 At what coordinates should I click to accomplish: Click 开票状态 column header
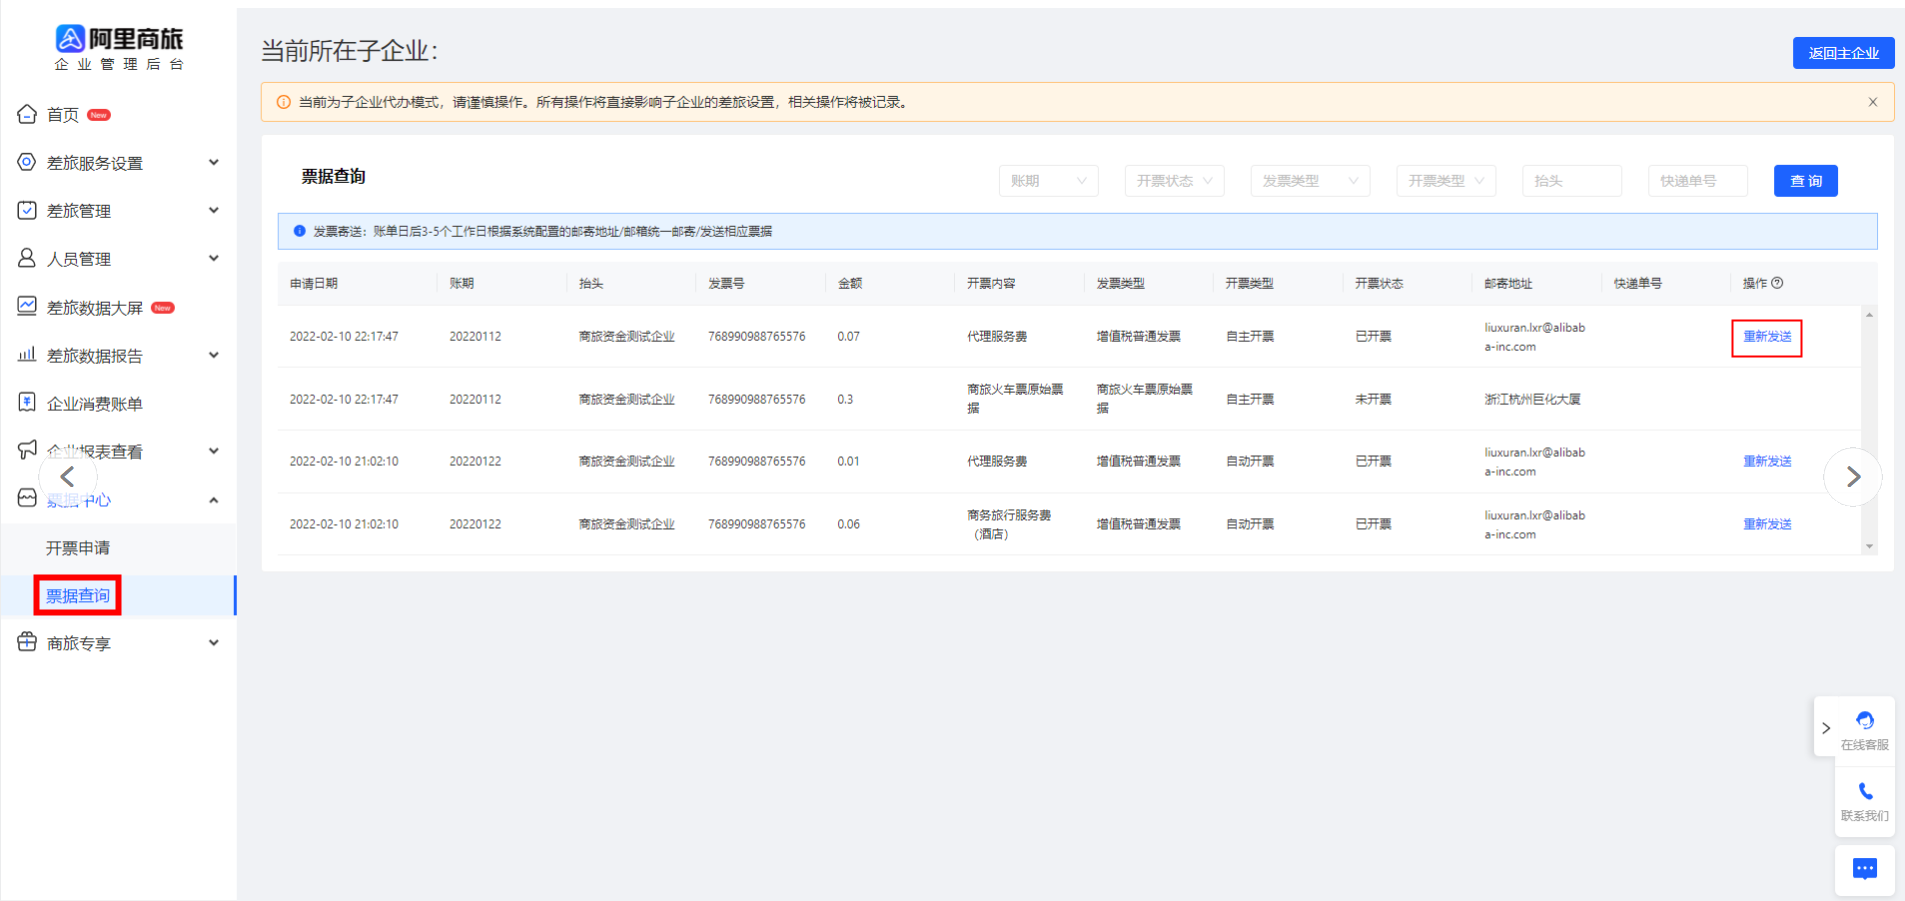point(1379,283)
